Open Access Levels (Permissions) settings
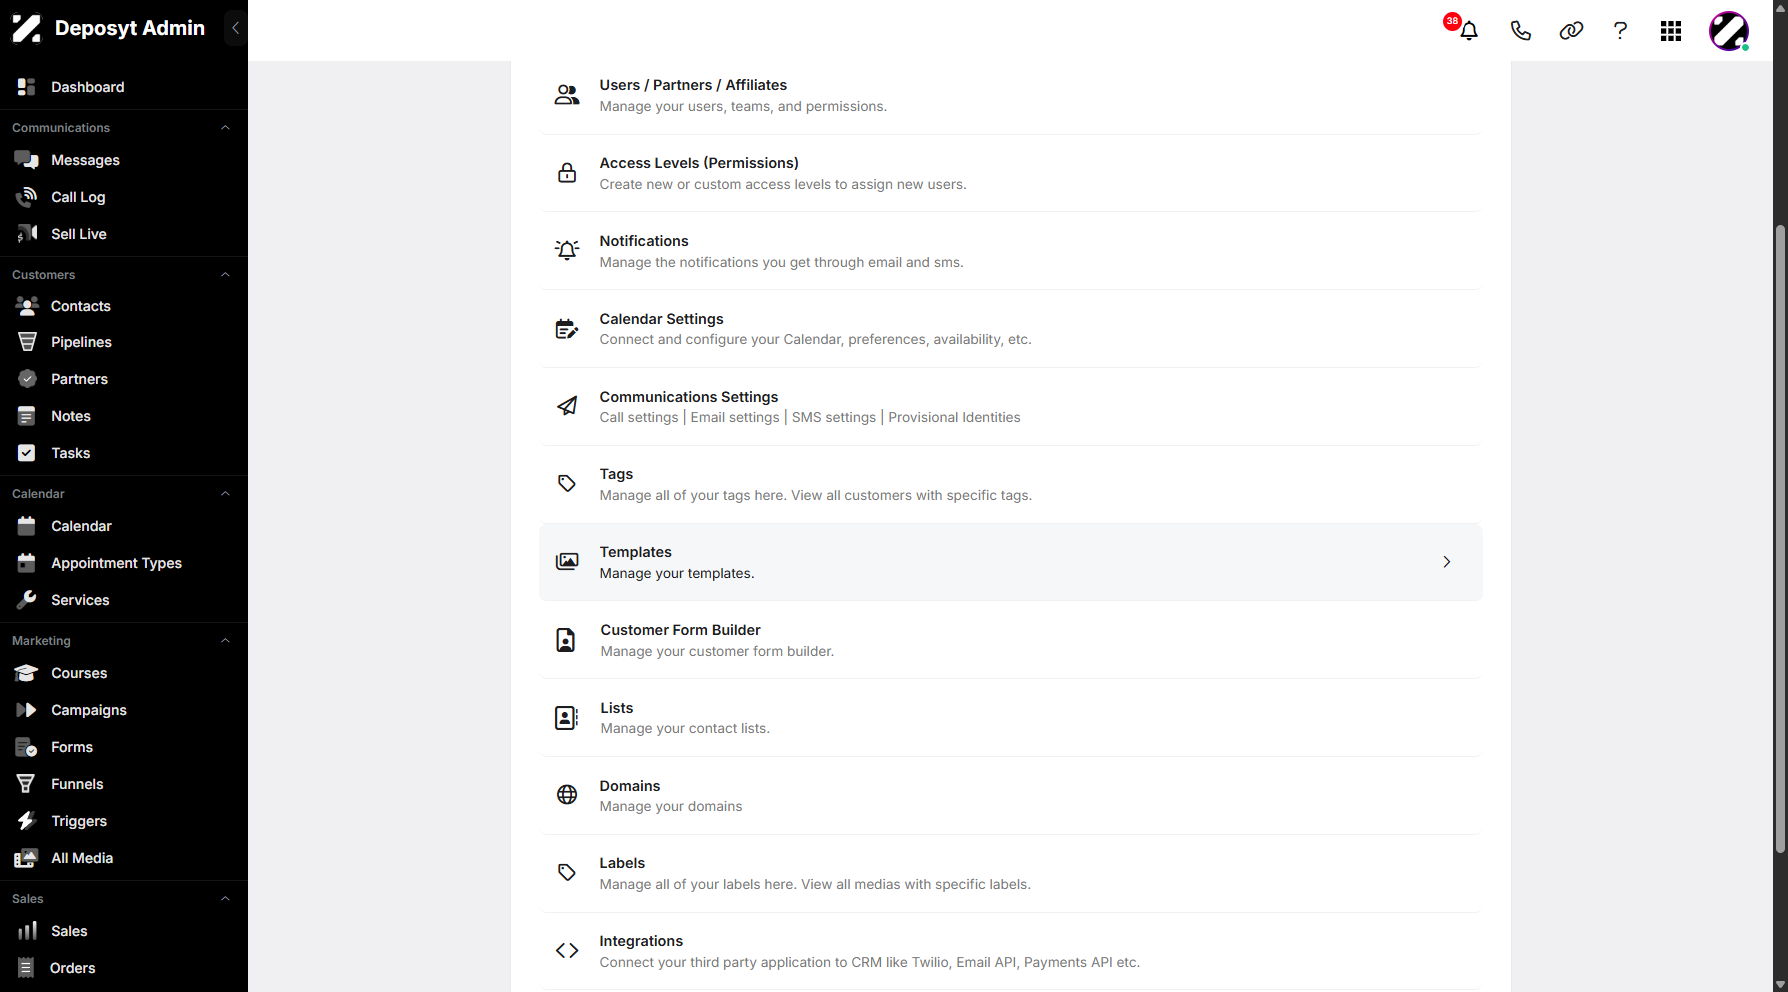This screenshot has width=1788, height=992. pos(1010,173)
